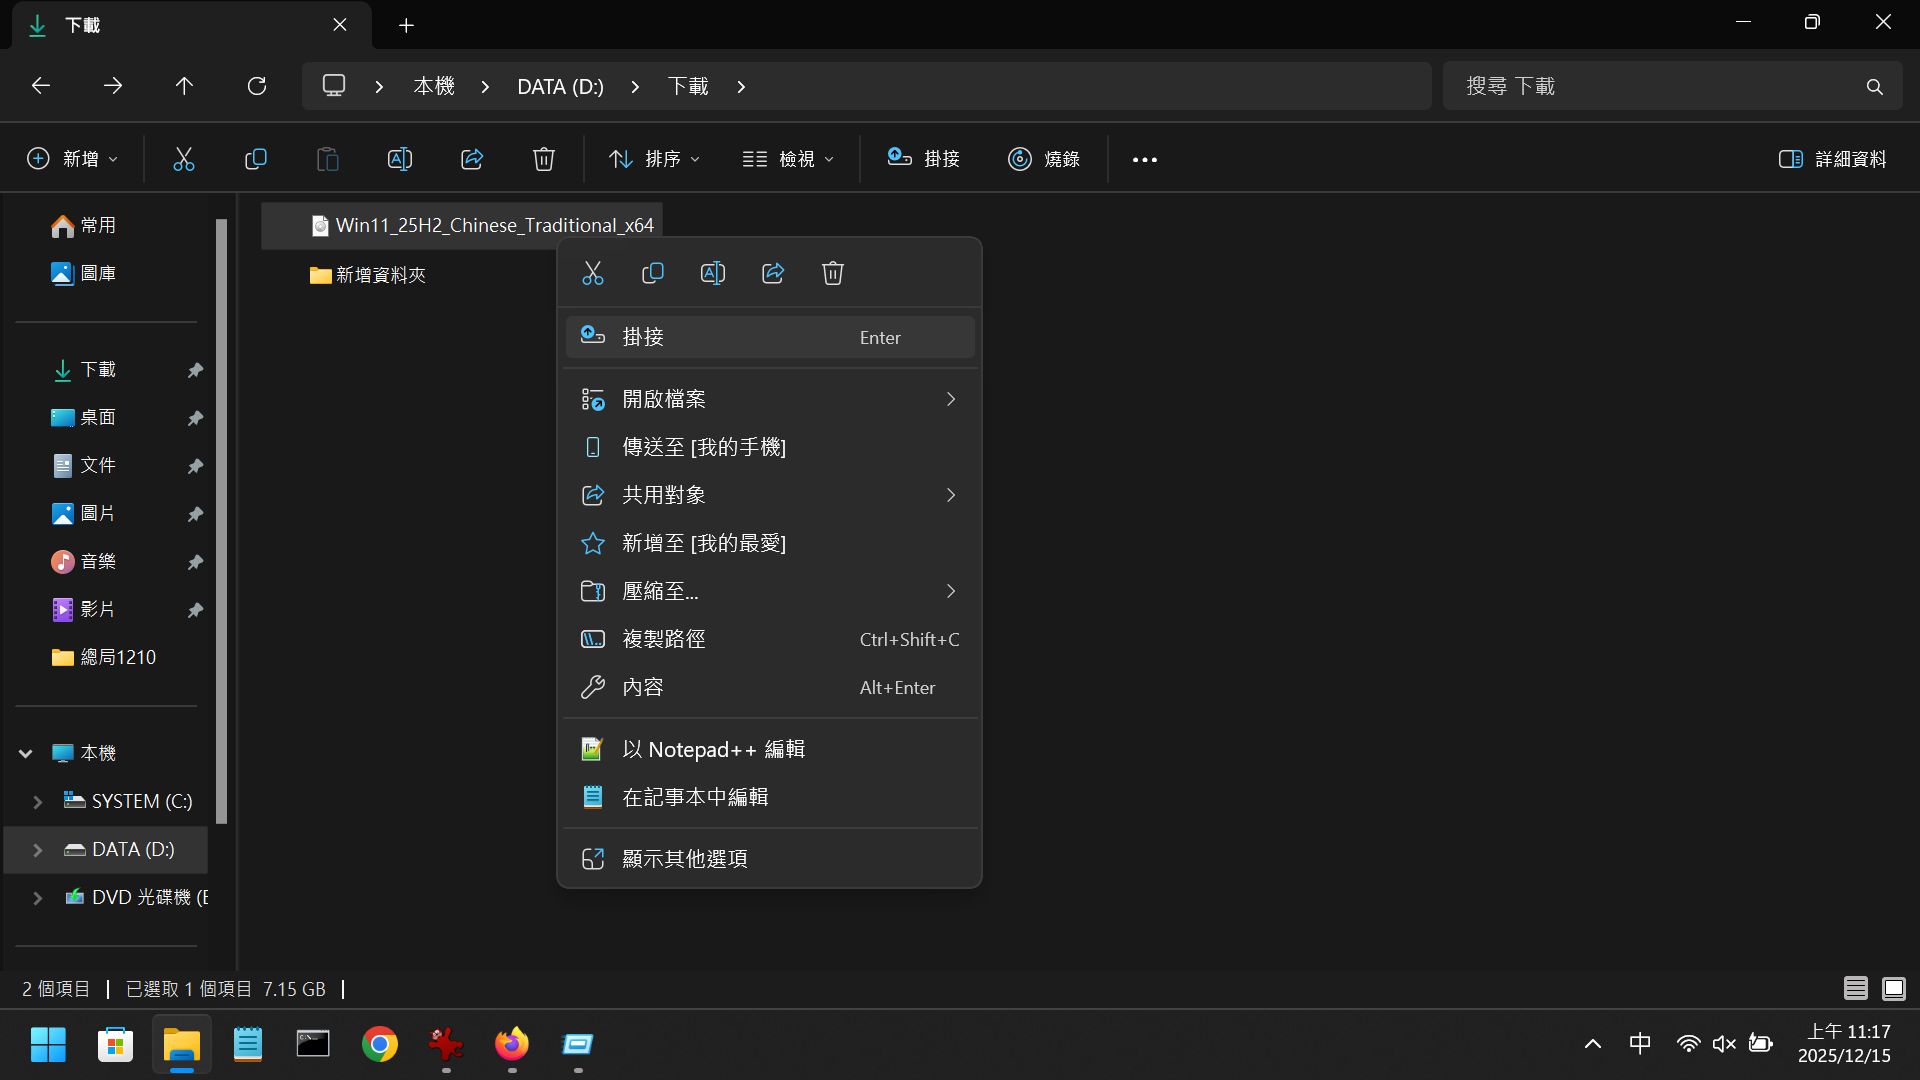Click the delete trash icon in context menu
This screenshot has height=1080, width=1920.
pos(833,273)
